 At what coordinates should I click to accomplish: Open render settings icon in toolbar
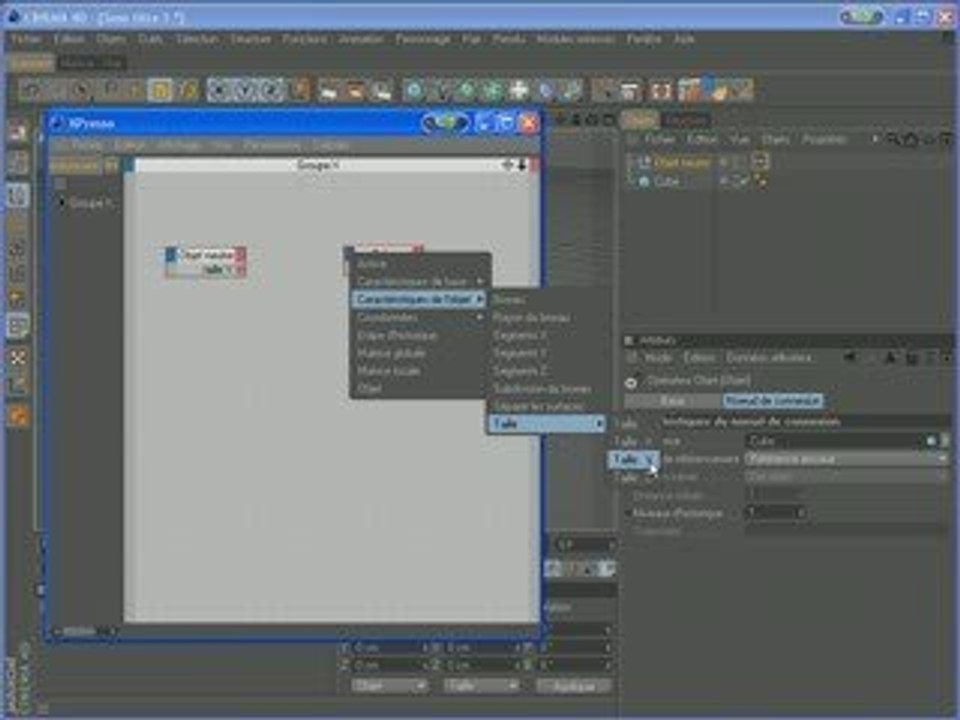[381, 90]
